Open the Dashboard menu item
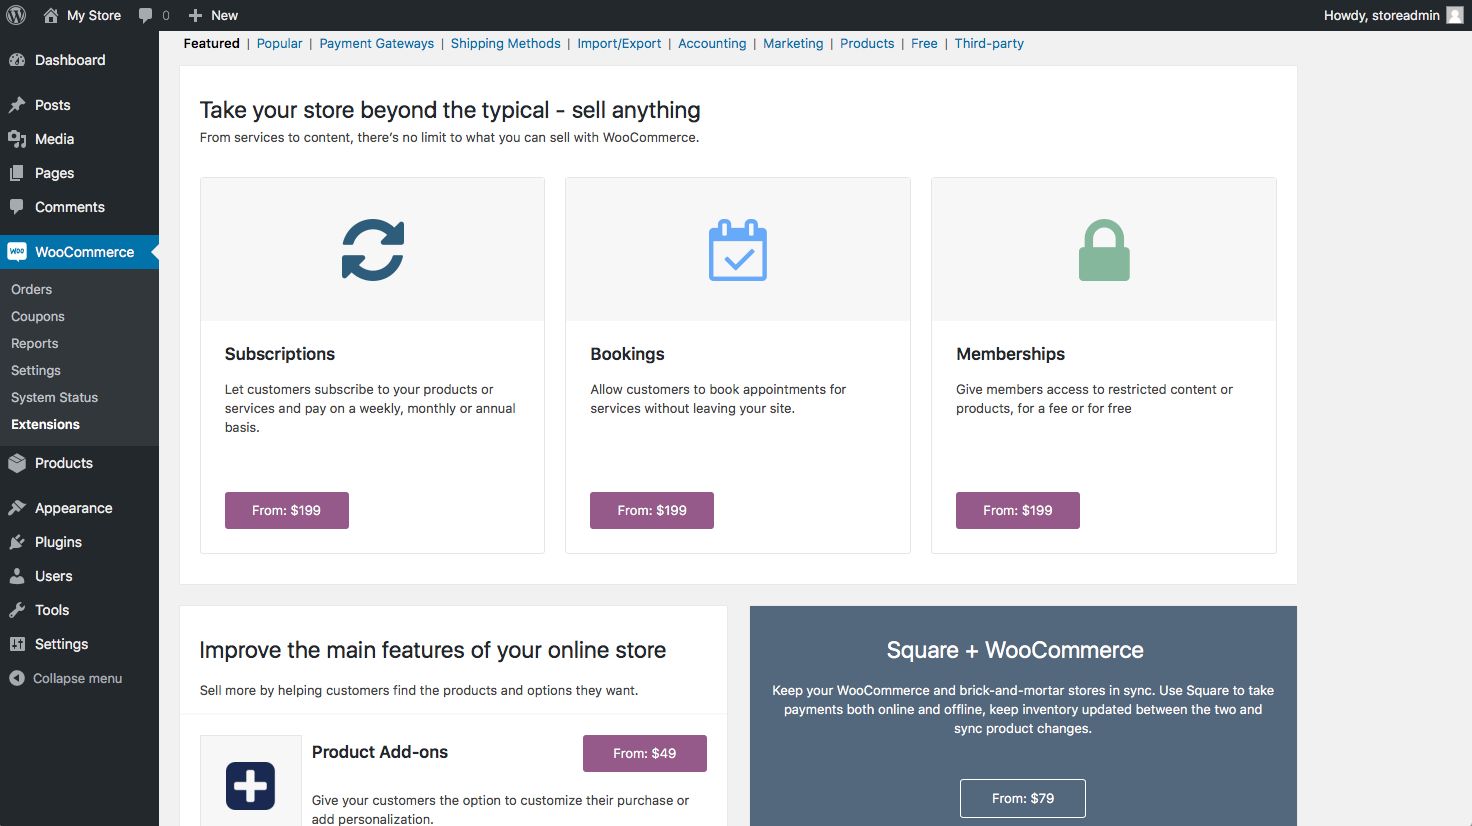 pos(69,60)
